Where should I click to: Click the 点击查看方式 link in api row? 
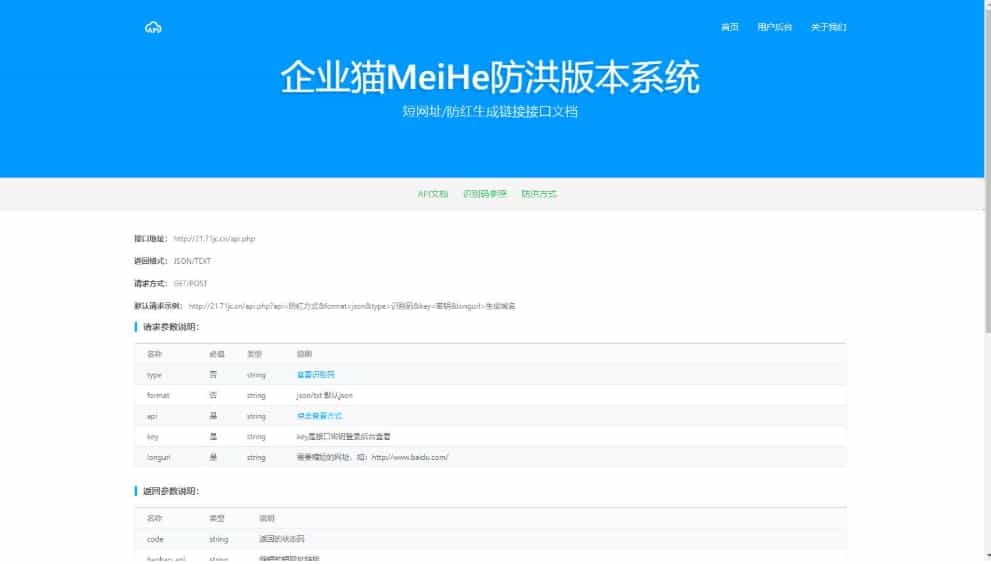319,416
